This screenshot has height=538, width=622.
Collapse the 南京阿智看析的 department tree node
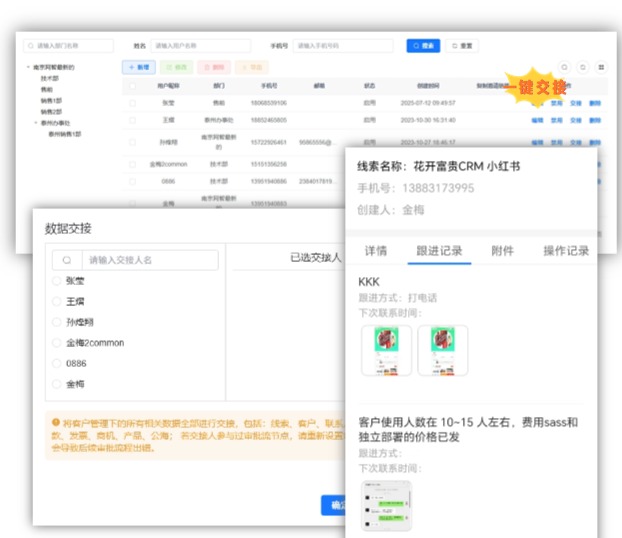[27, 67]
